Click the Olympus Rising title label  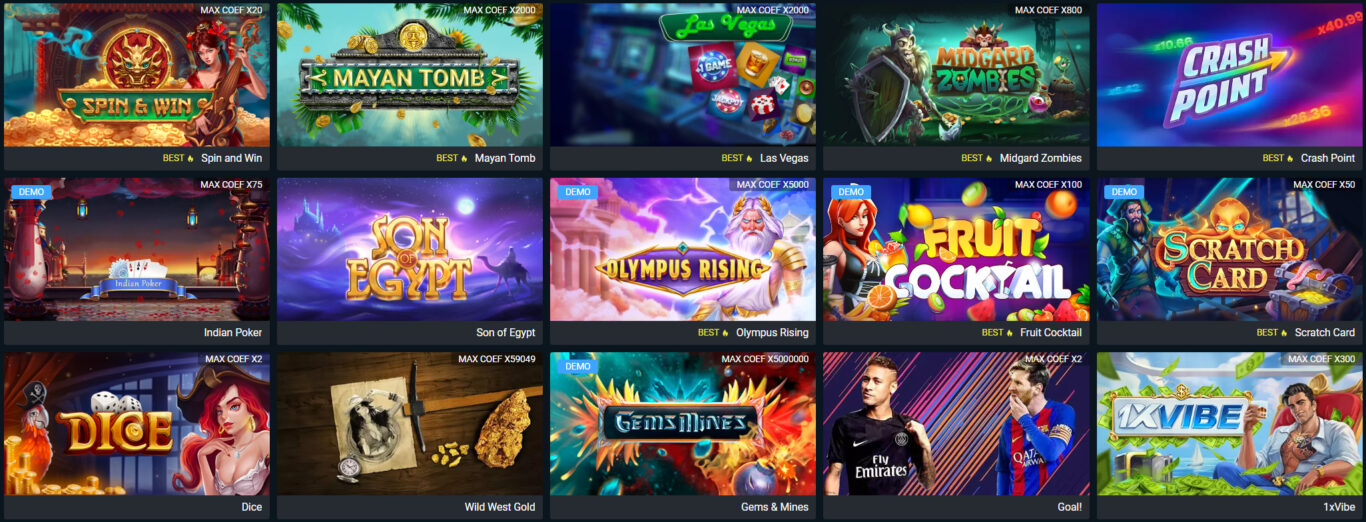[772, 333]
